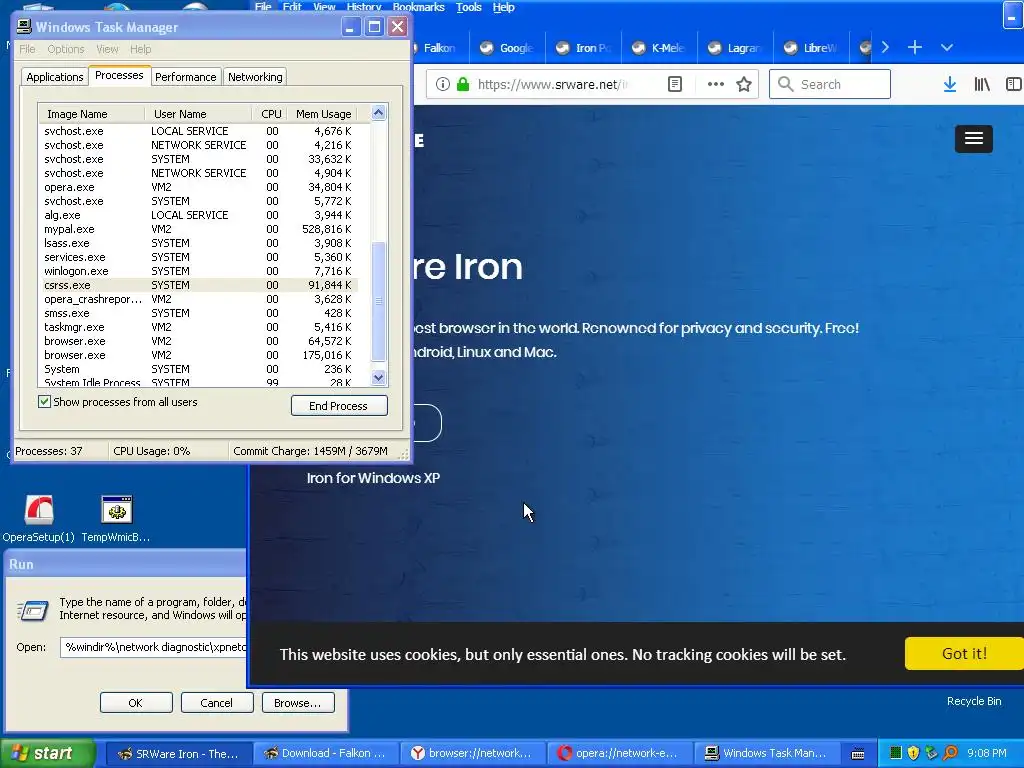
Task: Click OK in the Run dialog
Action: 136,703
